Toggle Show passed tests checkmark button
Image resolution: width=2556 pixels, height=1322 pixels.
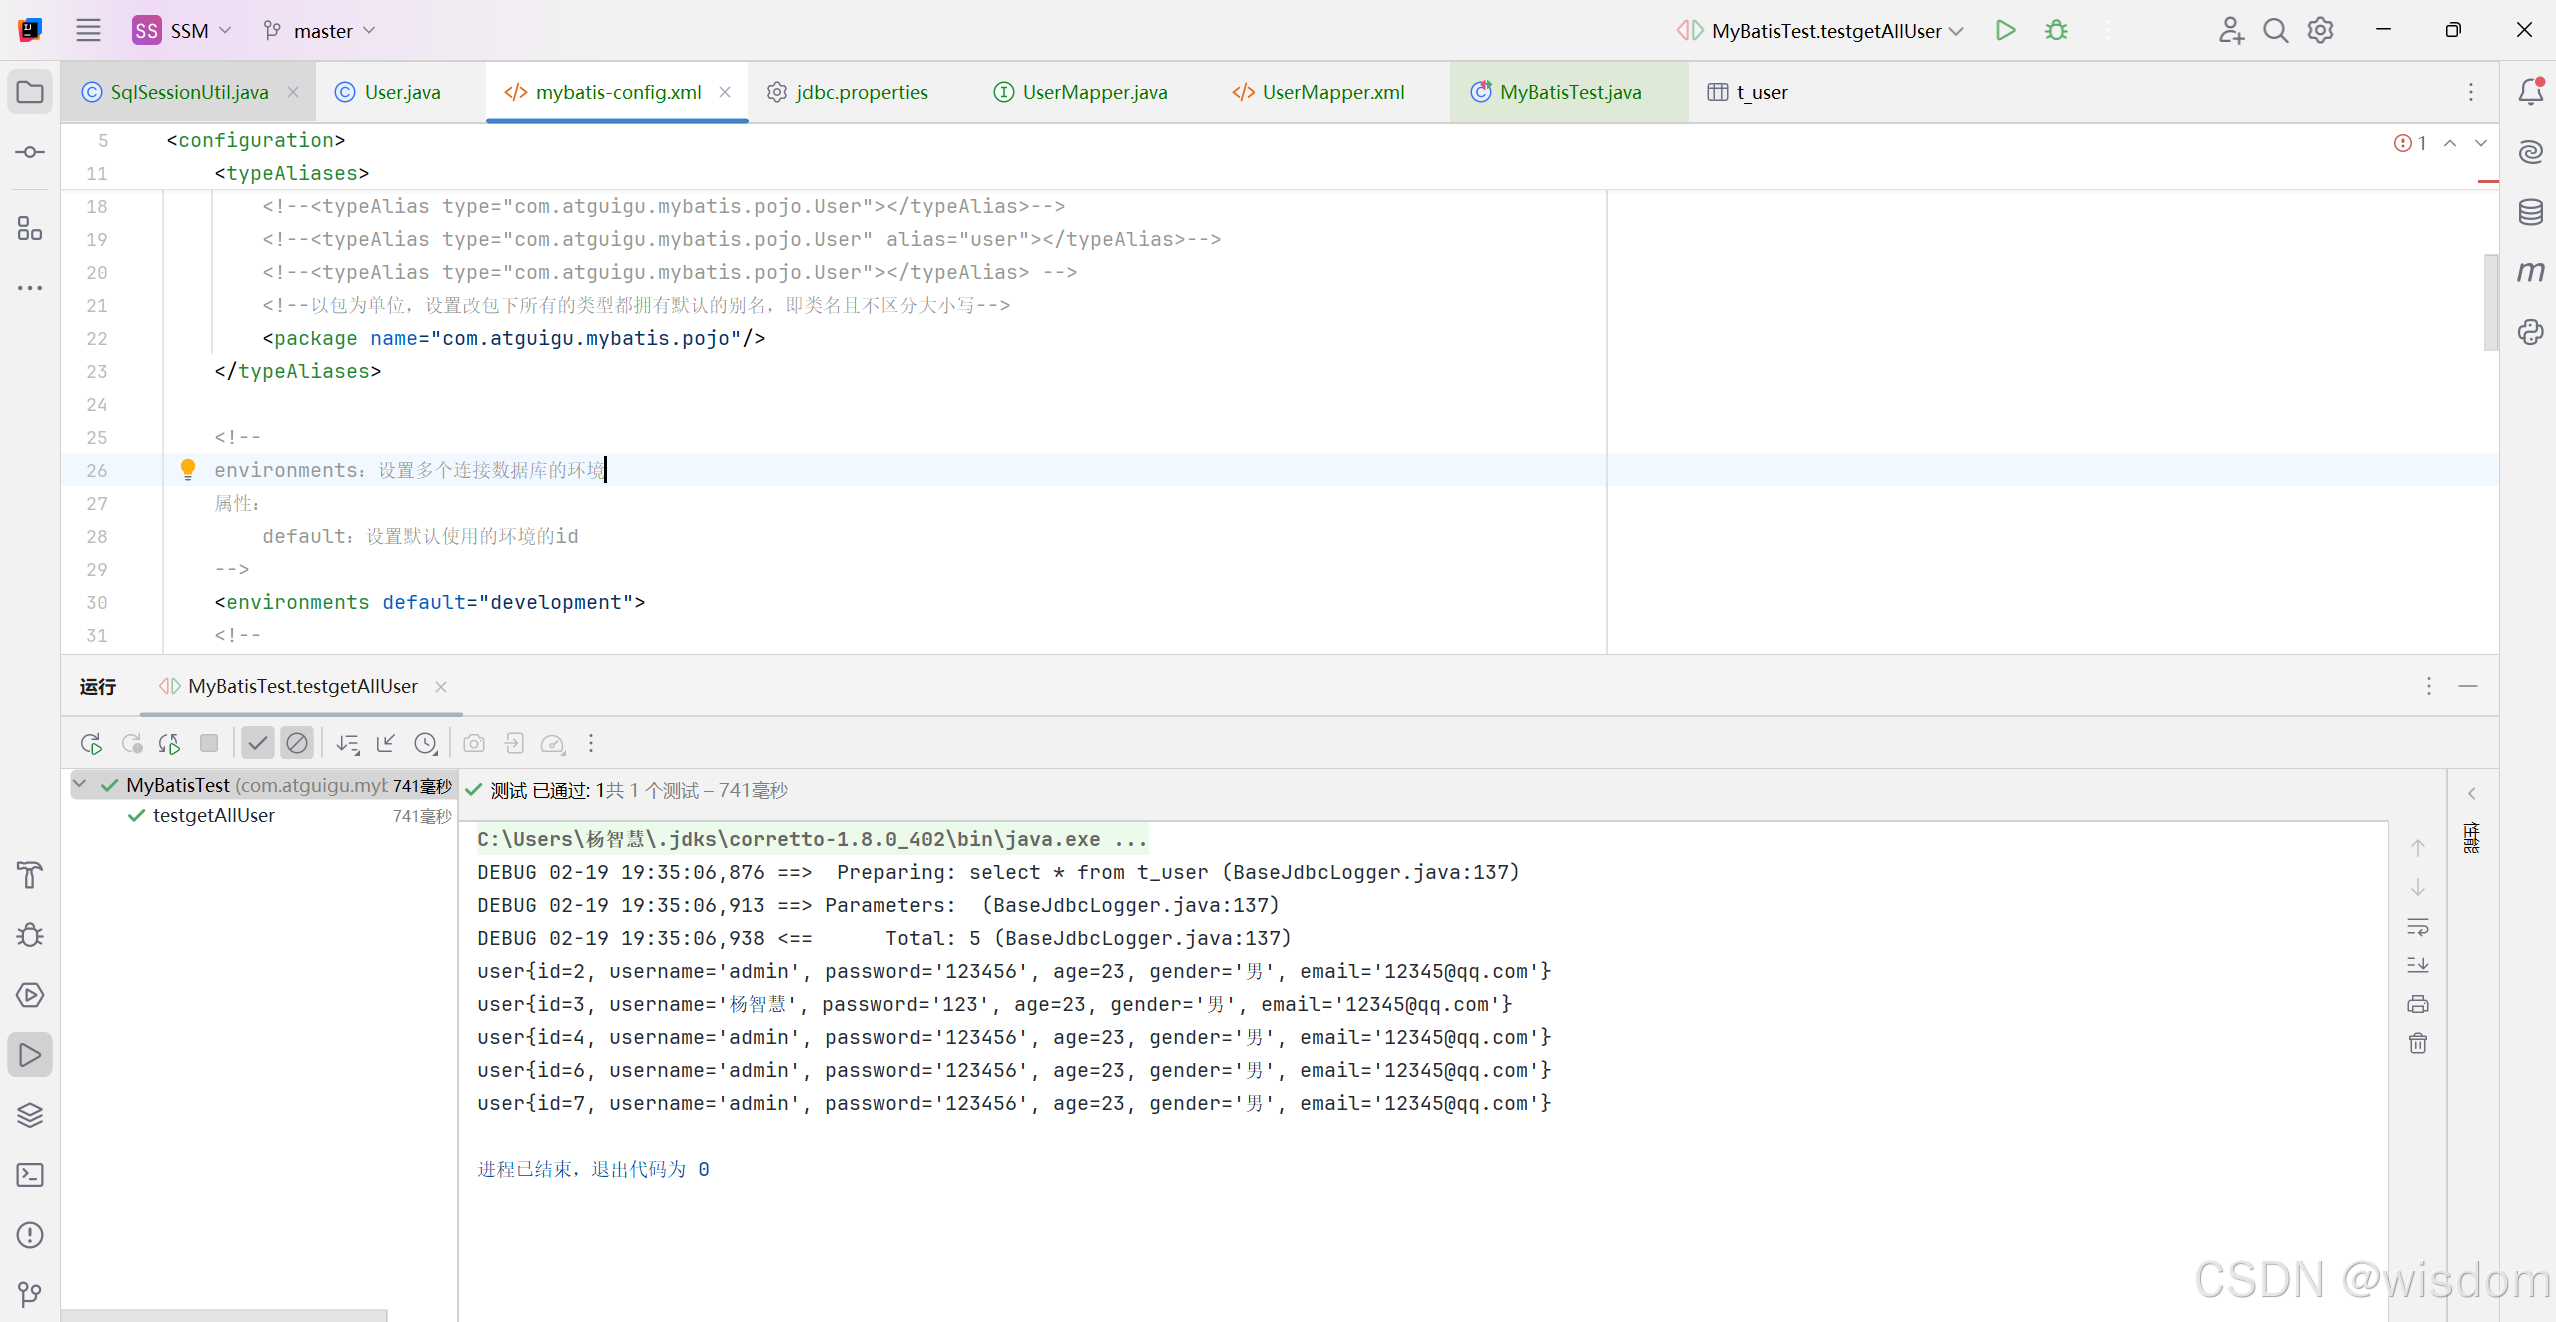(x=258, y=744)
